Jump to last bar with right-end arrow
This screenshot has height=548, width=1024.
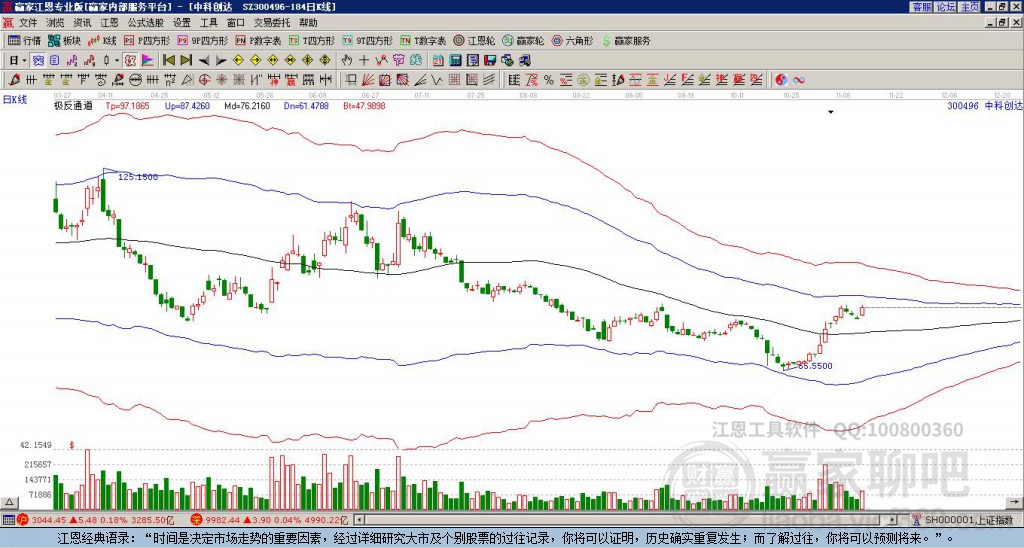tap(186, 61)
